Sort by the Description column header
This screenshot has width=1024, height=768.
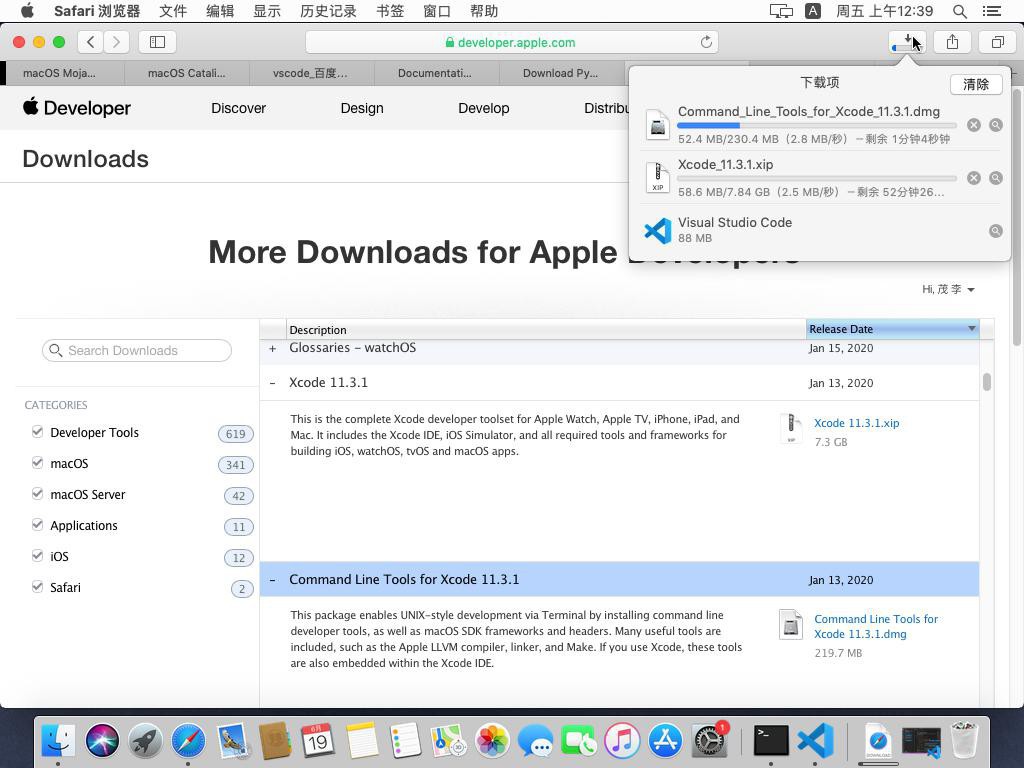546,329
